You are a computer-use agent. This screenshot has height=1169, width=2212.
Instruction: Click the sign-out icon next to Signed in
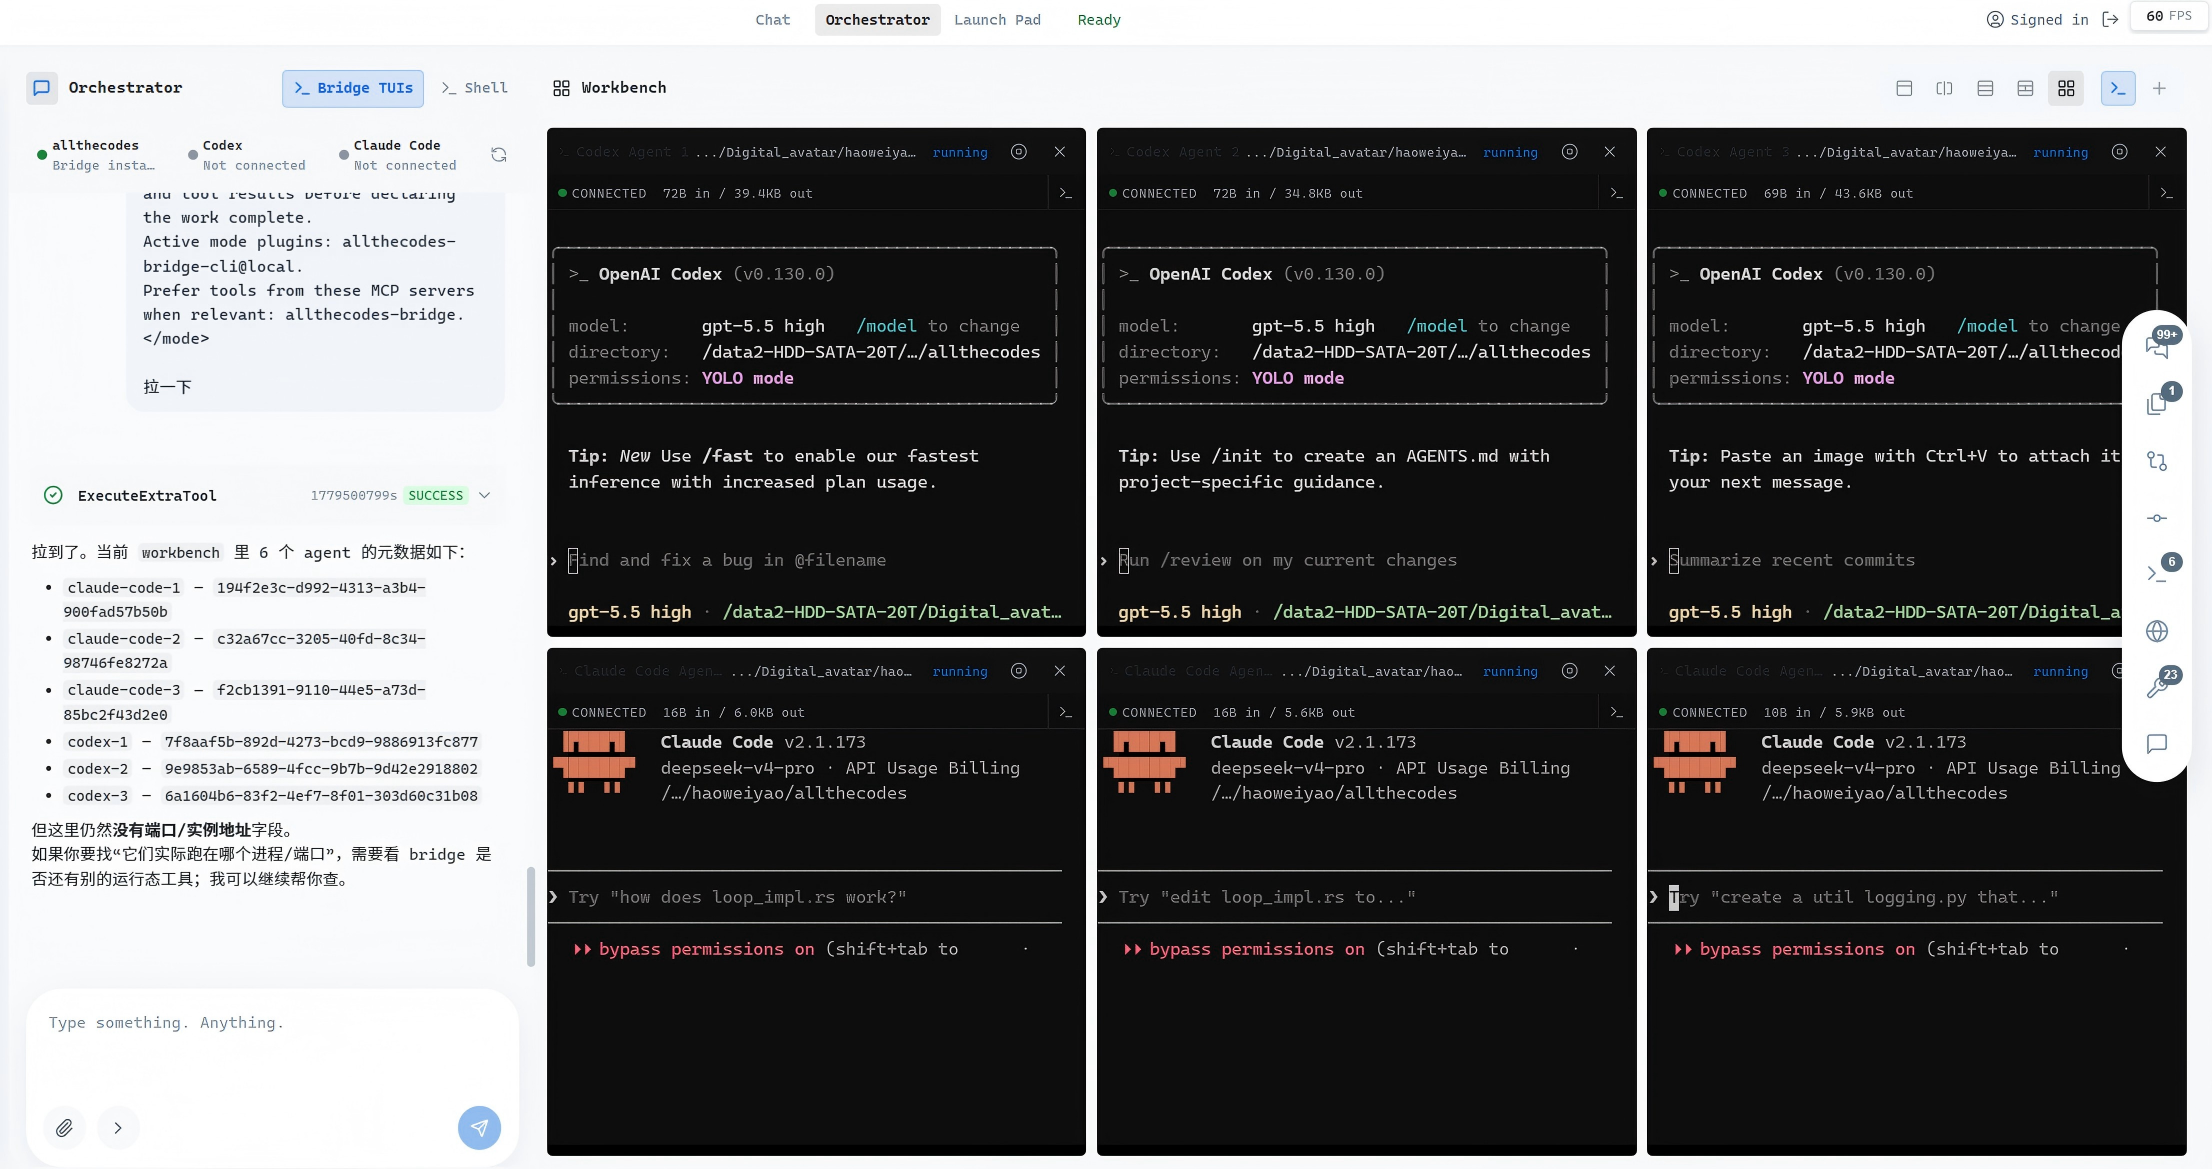2110,19
